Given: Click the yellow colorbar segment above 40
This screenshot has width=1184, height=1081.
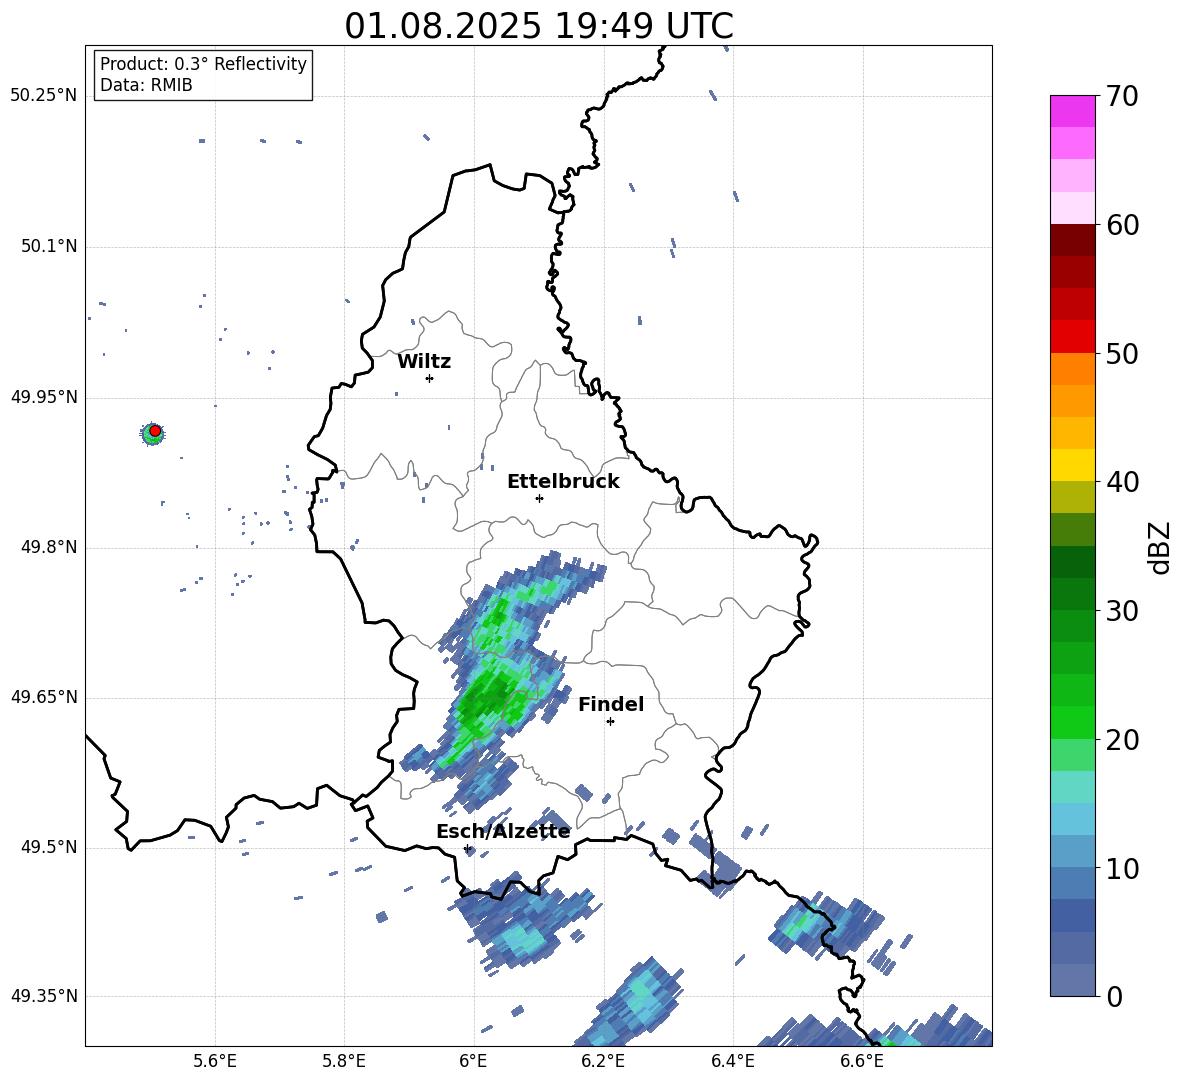Looking at the screenshot, I should [x=1072, y=465].
